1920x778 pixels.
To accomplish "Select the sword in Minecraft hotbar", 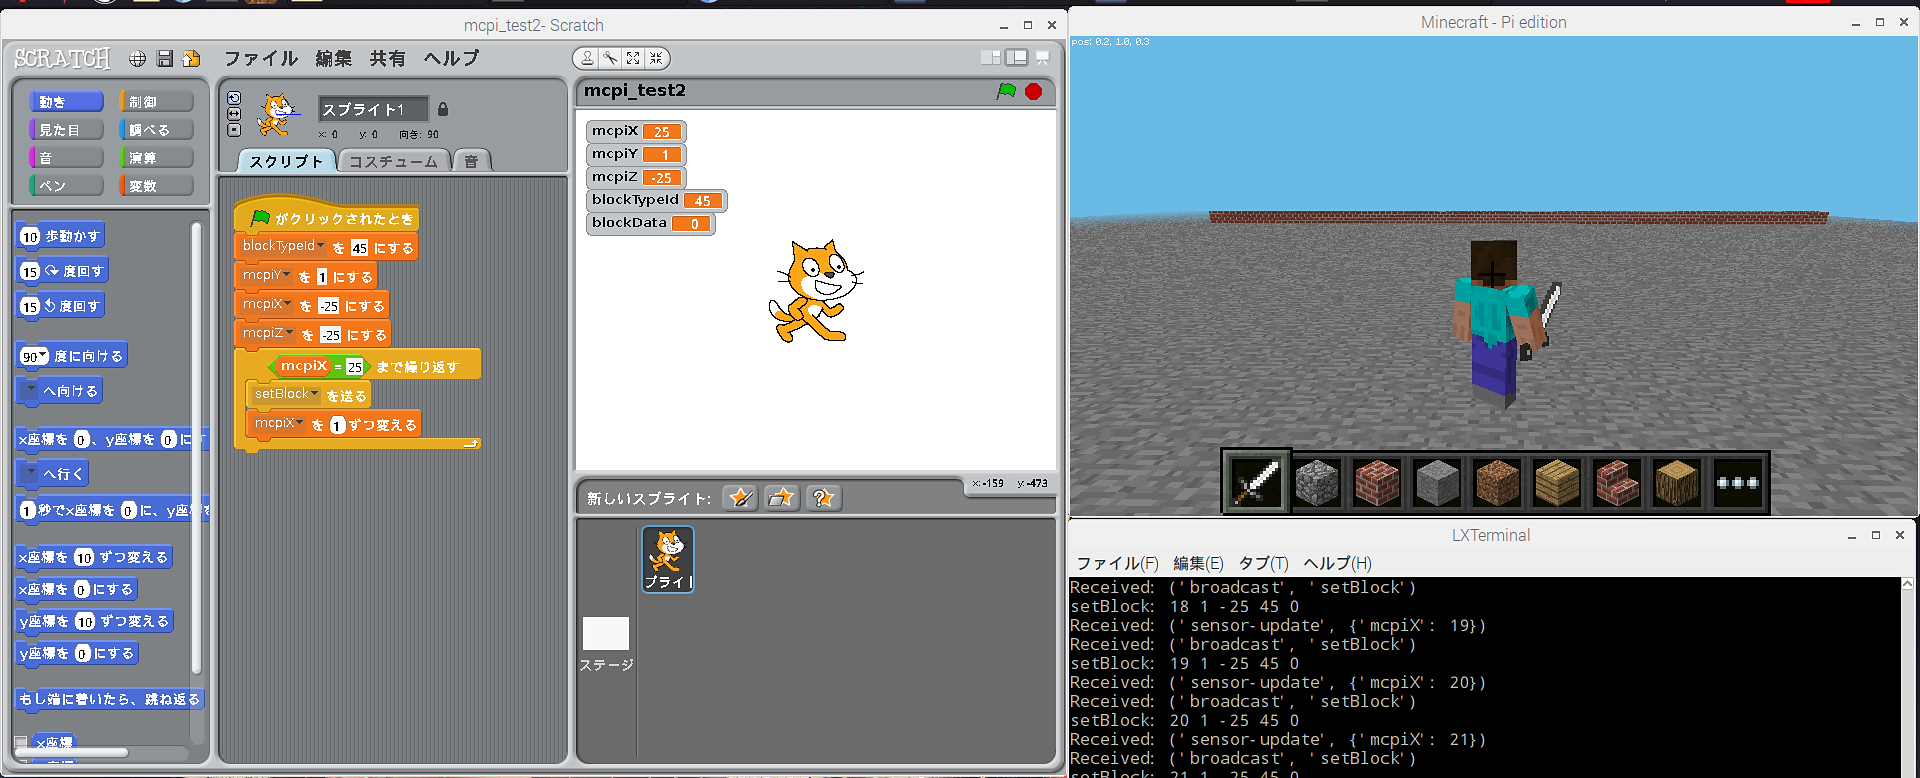I will [1257, 483].
